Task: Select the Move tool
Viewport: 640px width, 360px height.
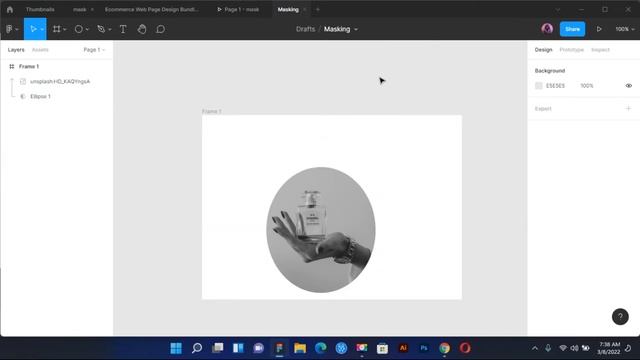Action: tap(33, 29)
